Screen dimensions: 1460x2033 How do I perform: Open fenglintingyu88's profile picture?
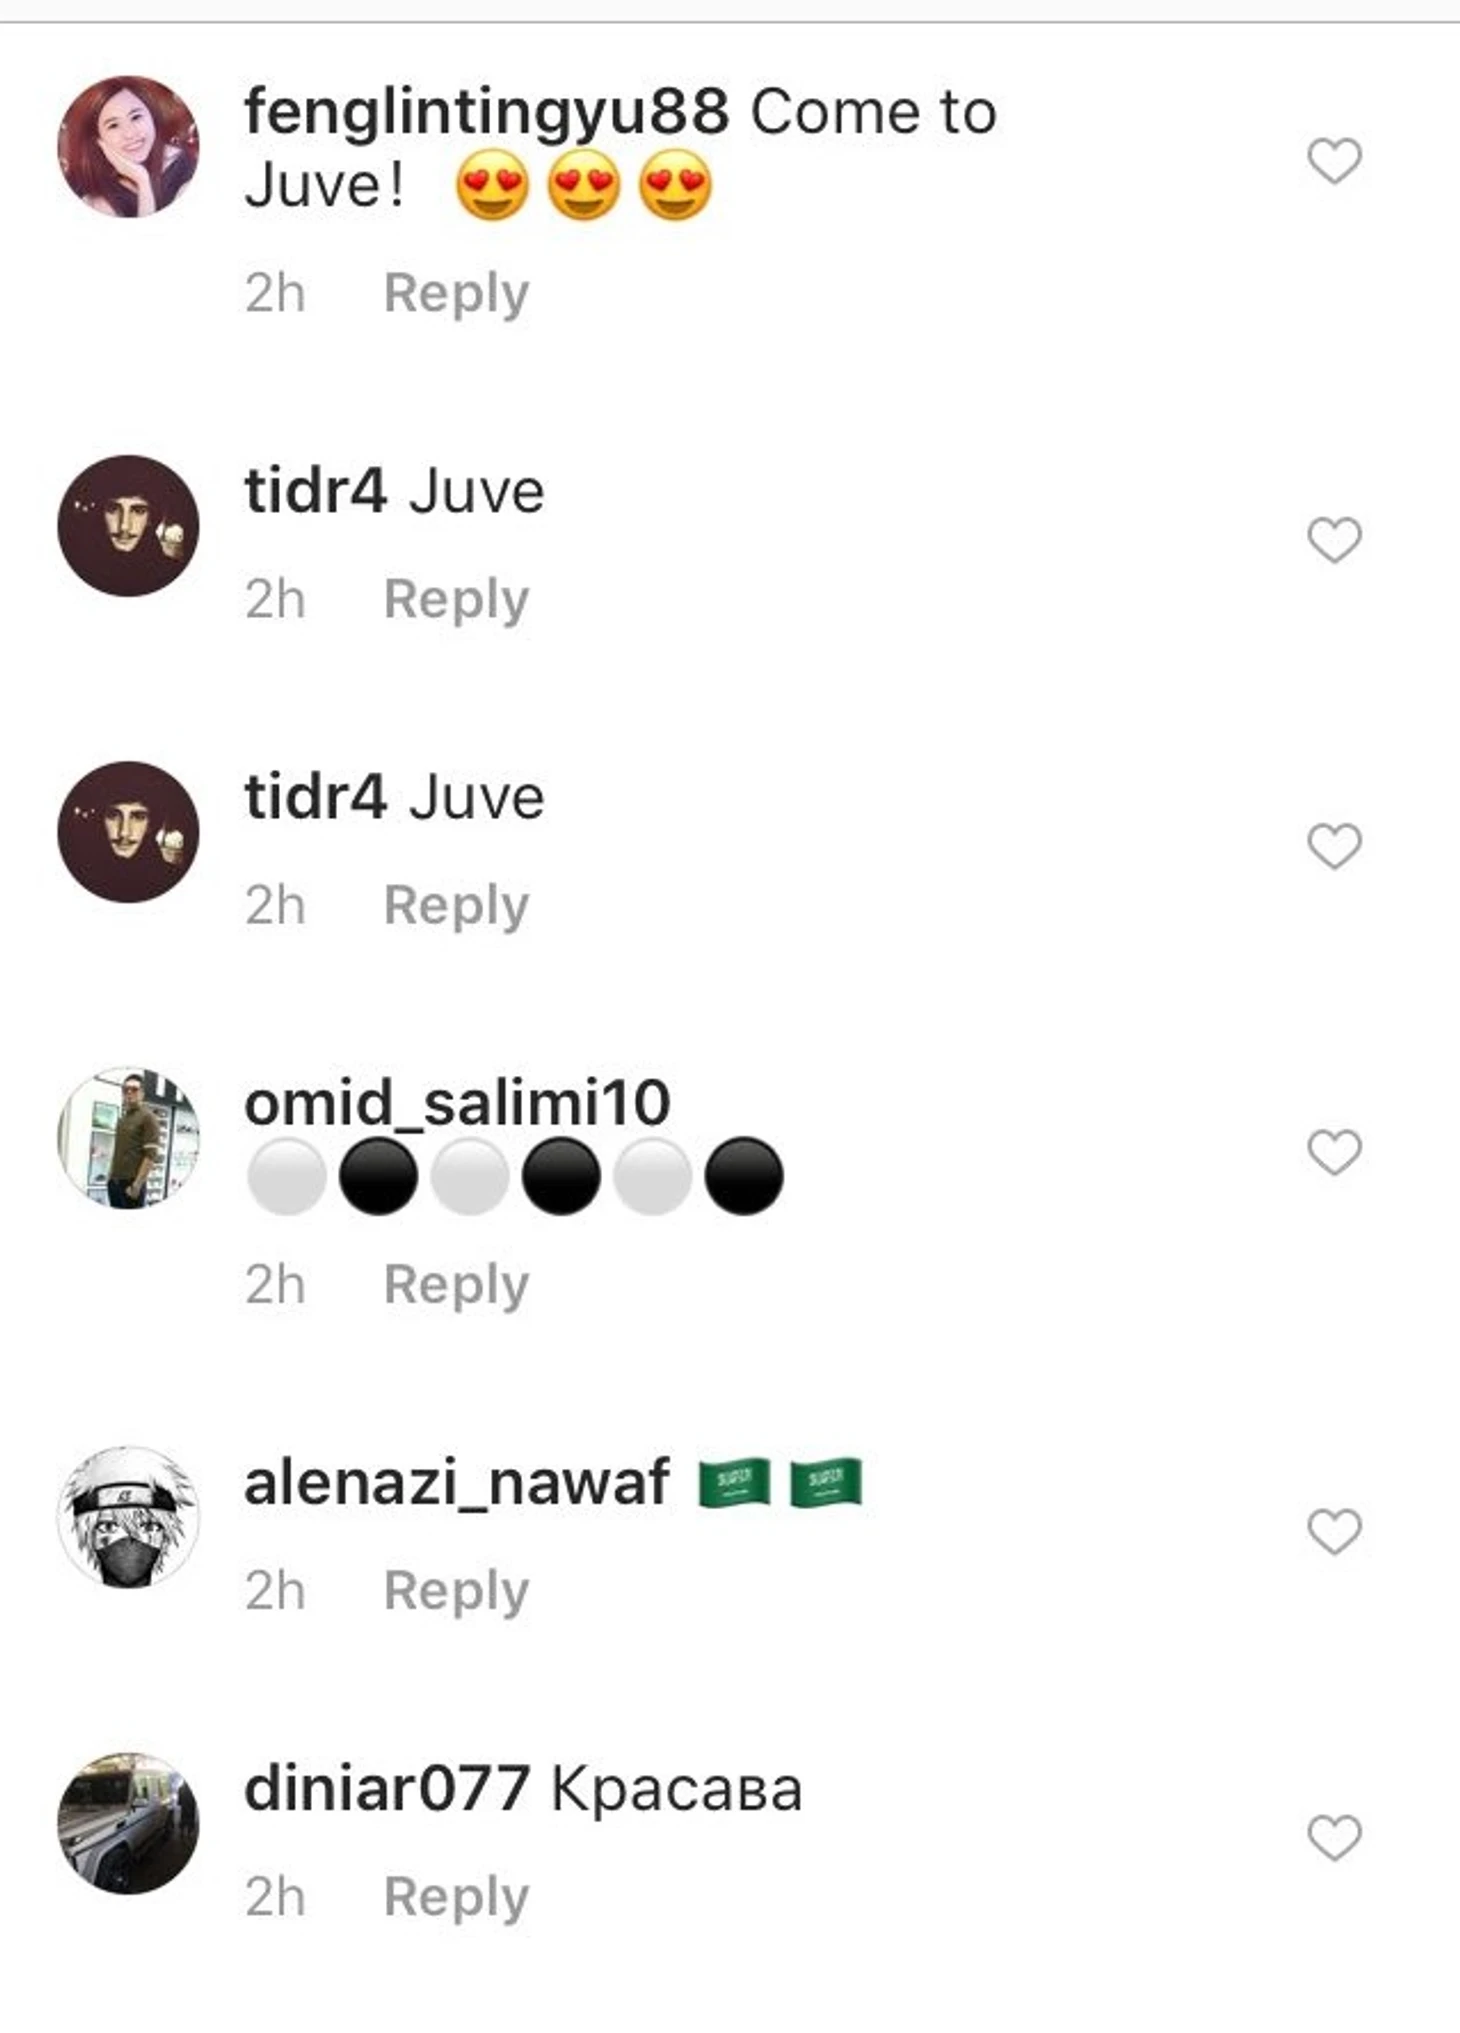(128, 146)
